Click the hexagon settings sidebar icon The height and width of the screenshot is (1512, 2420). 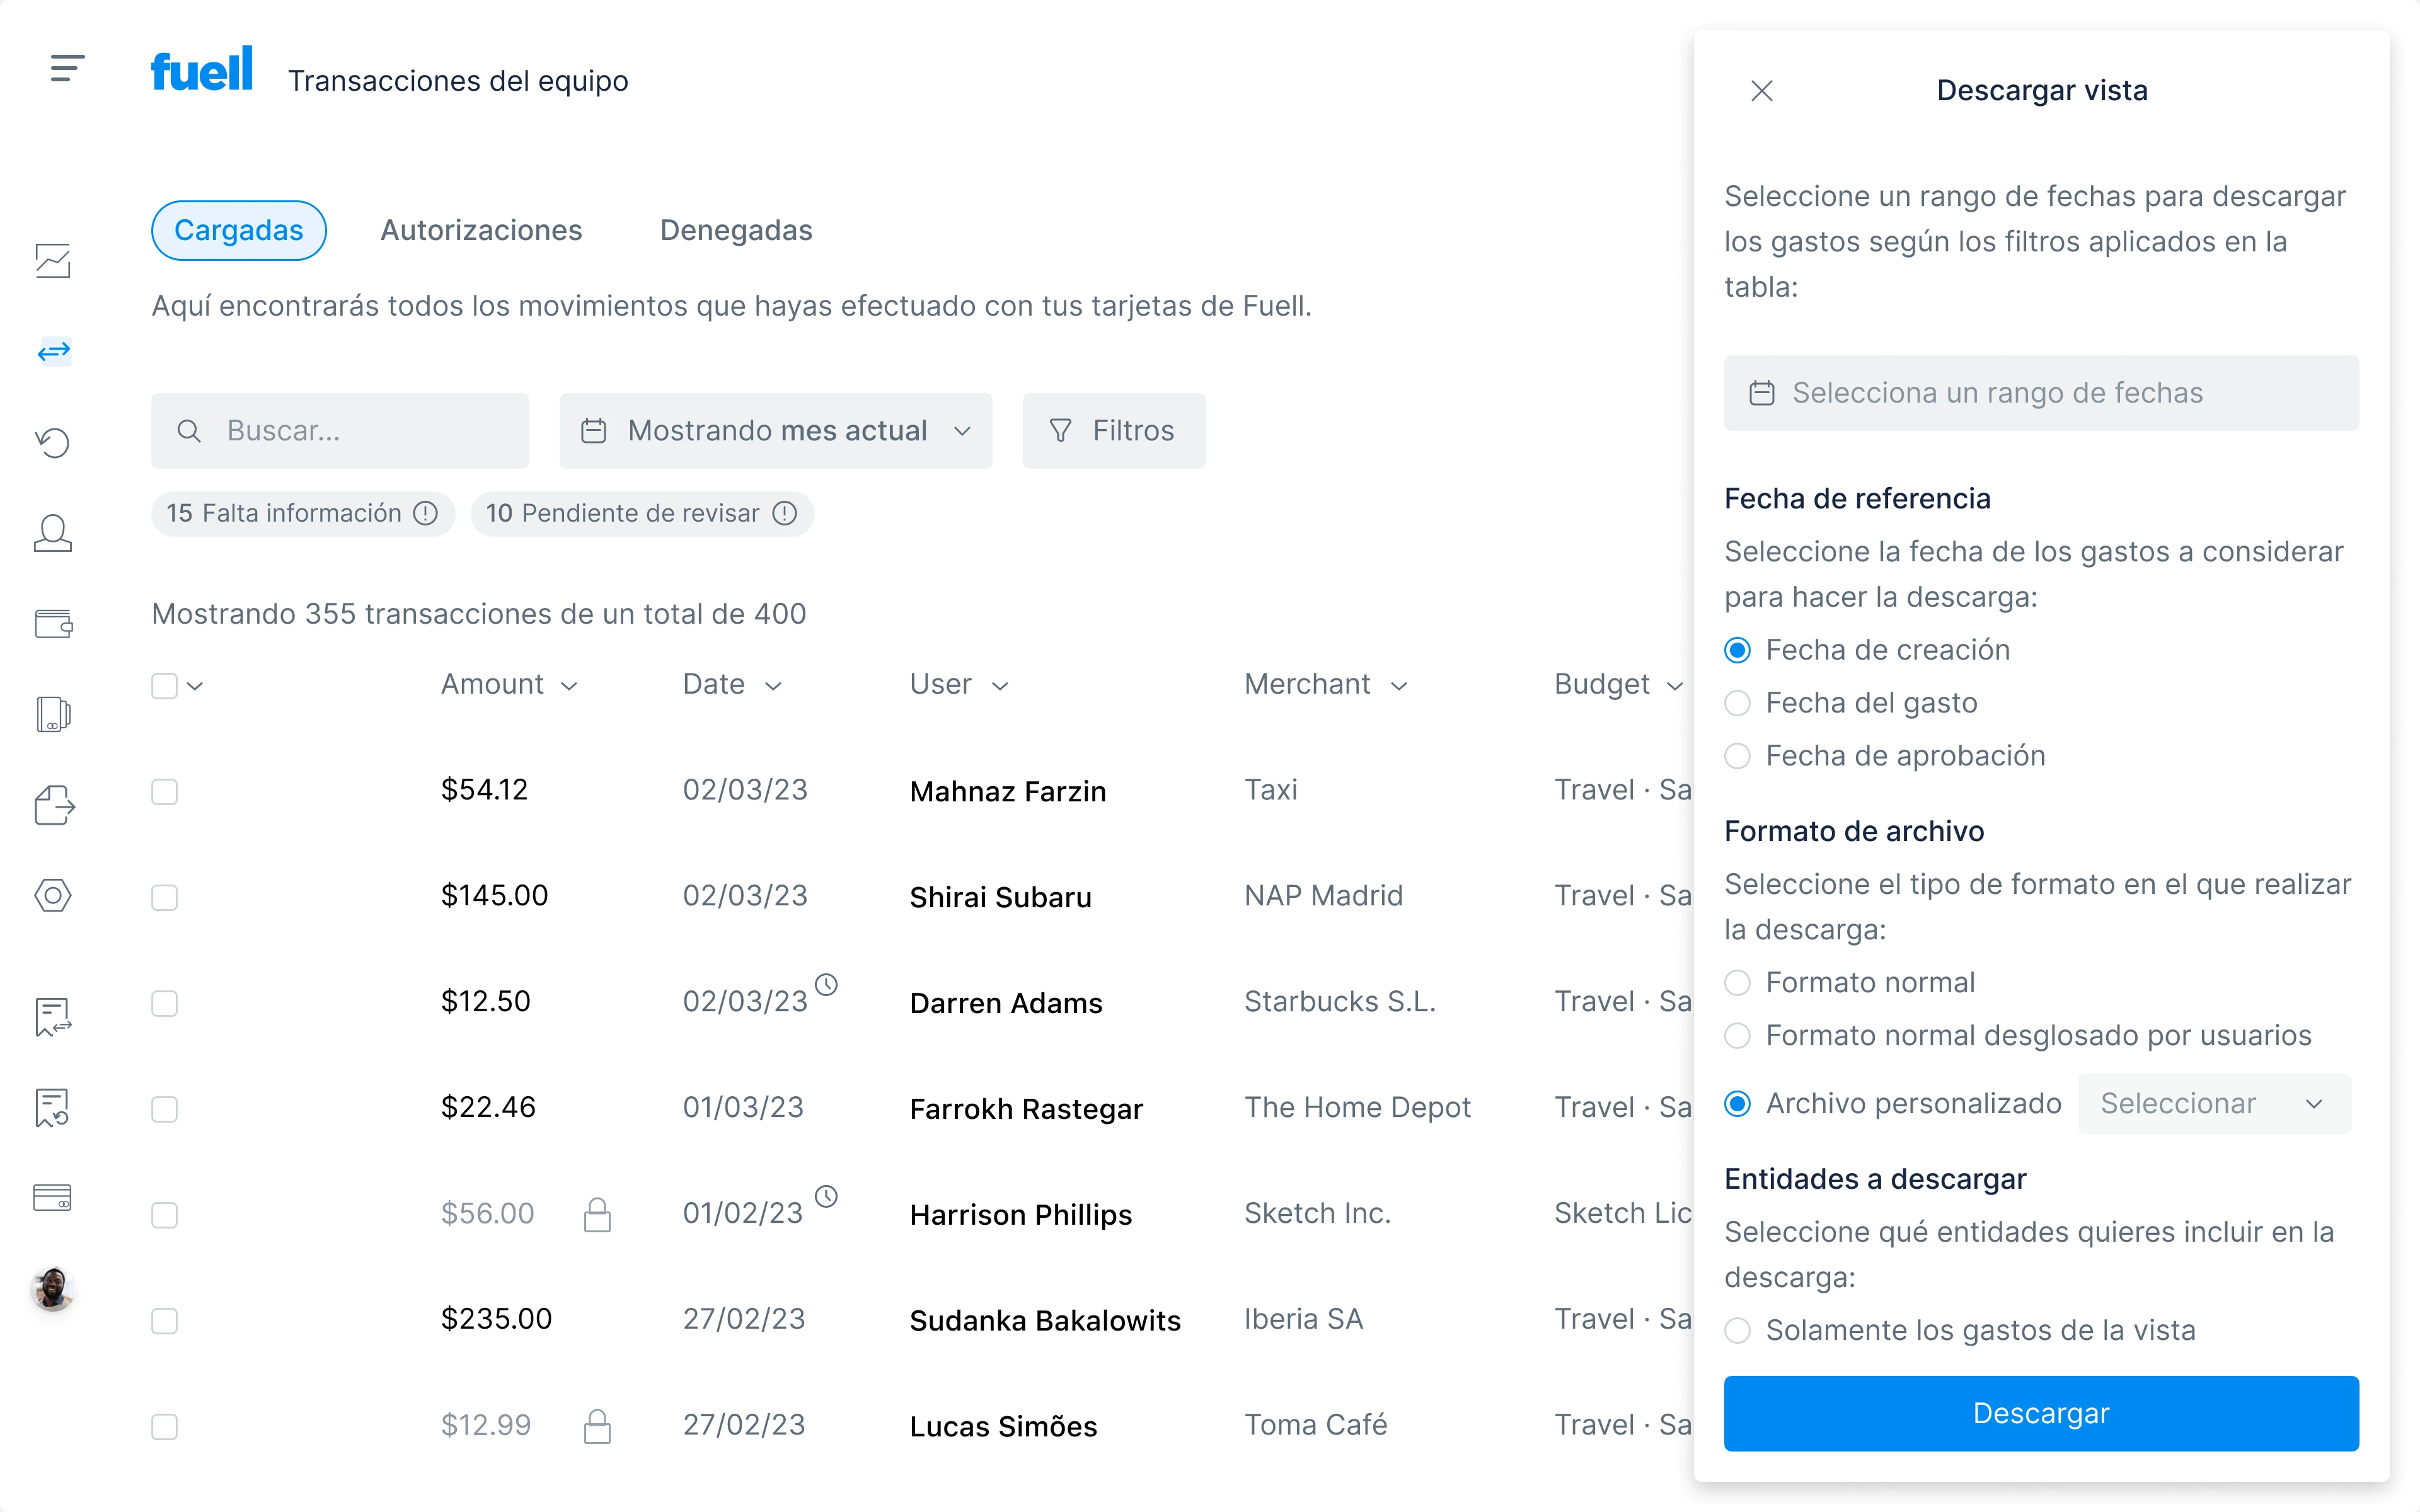pos(53,895)
